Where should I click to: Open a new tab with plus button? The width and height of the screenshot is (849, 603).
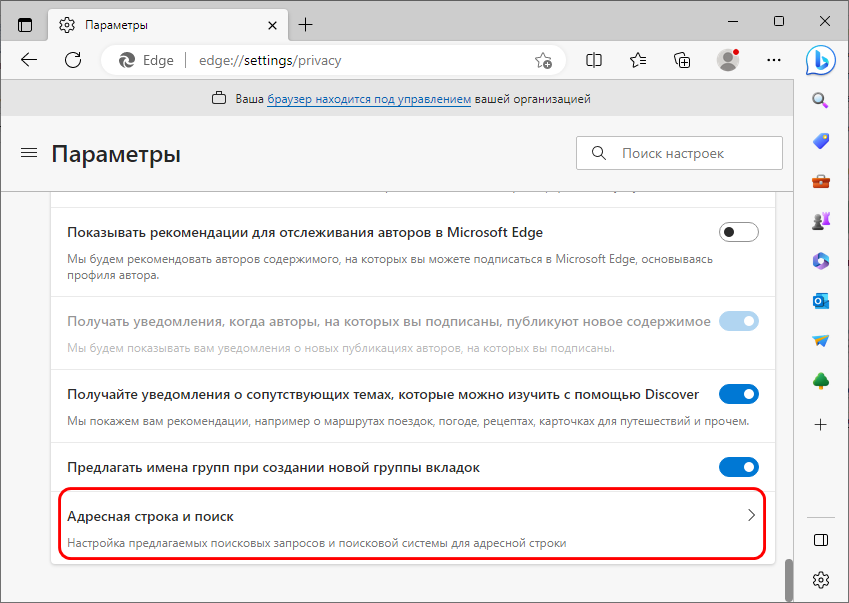(305, 24)
